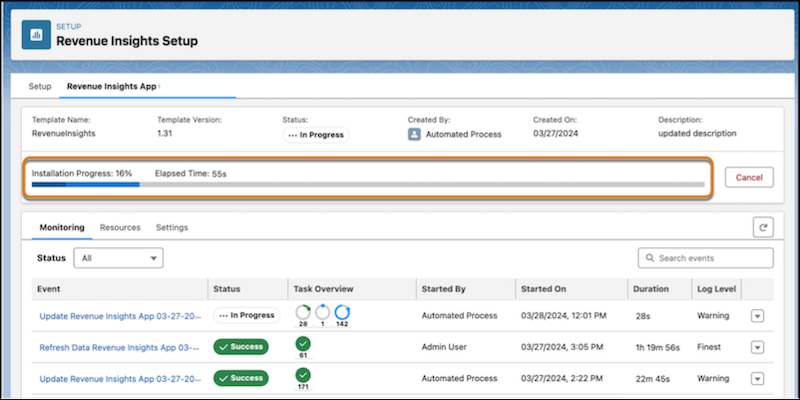Click the Revenue Insights Setup chart icon
The image size is (800, 400).
pos(36,35)
